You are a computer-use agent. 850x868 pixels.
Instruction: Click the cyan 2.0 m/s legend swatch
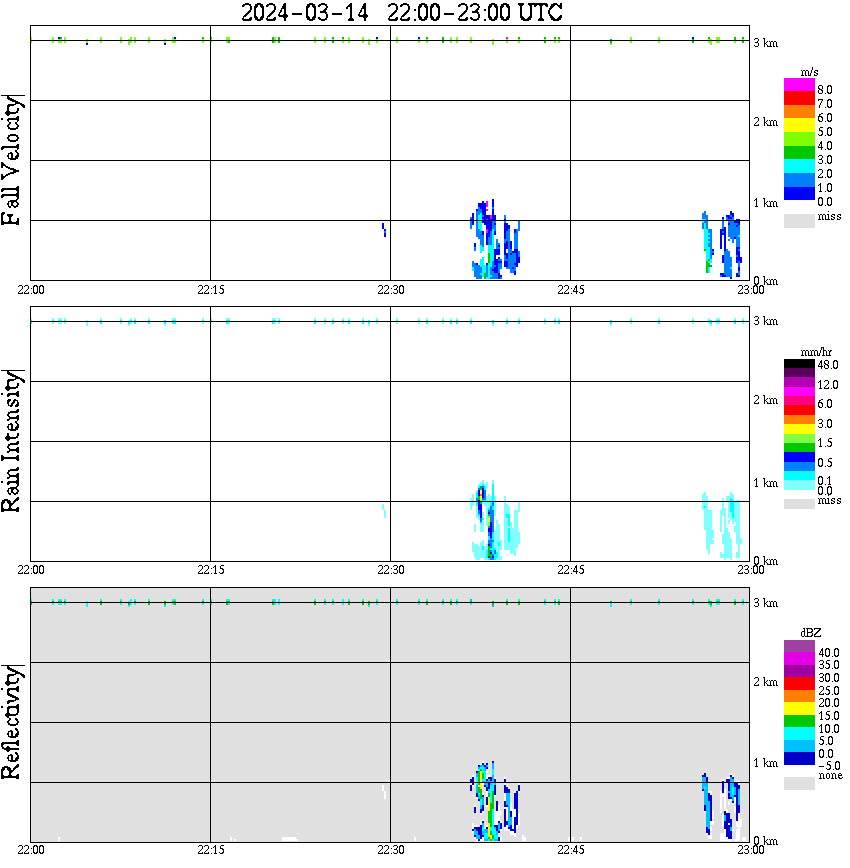click(799, 167)
